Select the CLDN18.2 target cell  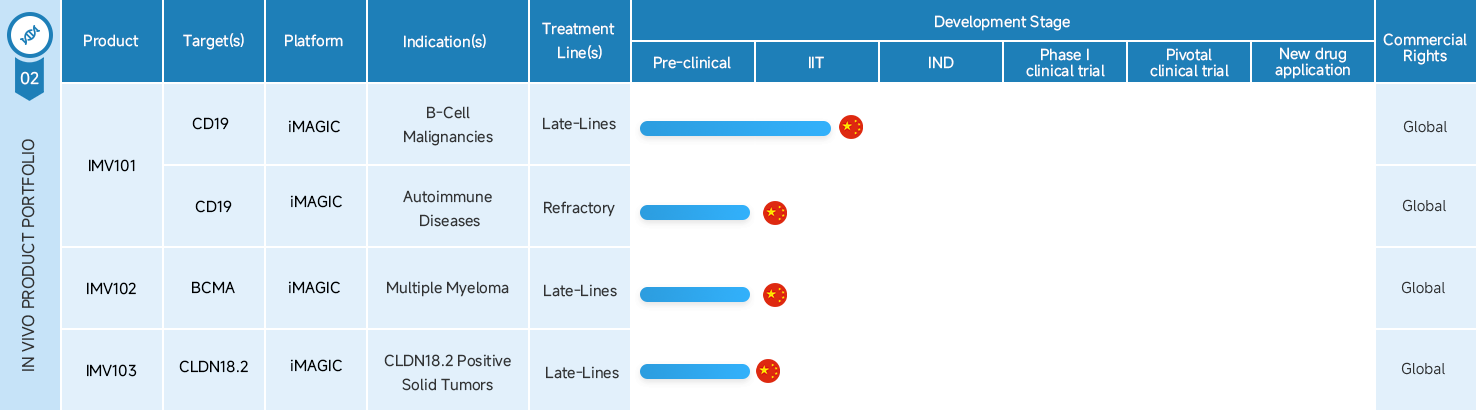[x=213, y=367]
